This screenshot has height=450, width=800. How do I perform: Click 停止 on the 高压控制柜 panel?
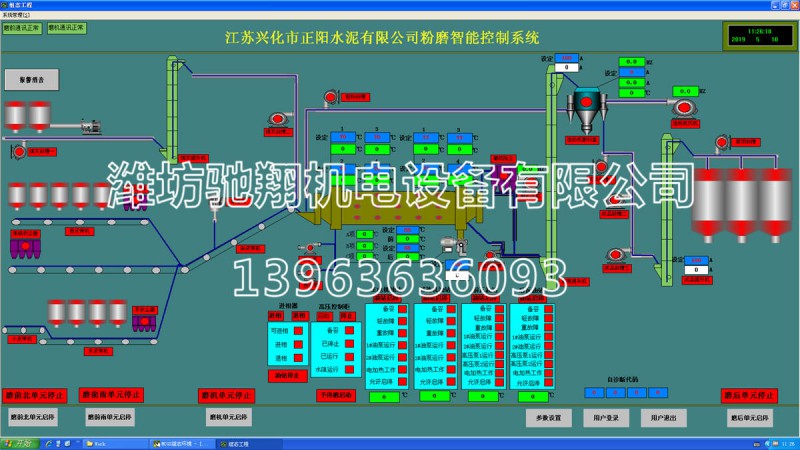click(347, 316)
